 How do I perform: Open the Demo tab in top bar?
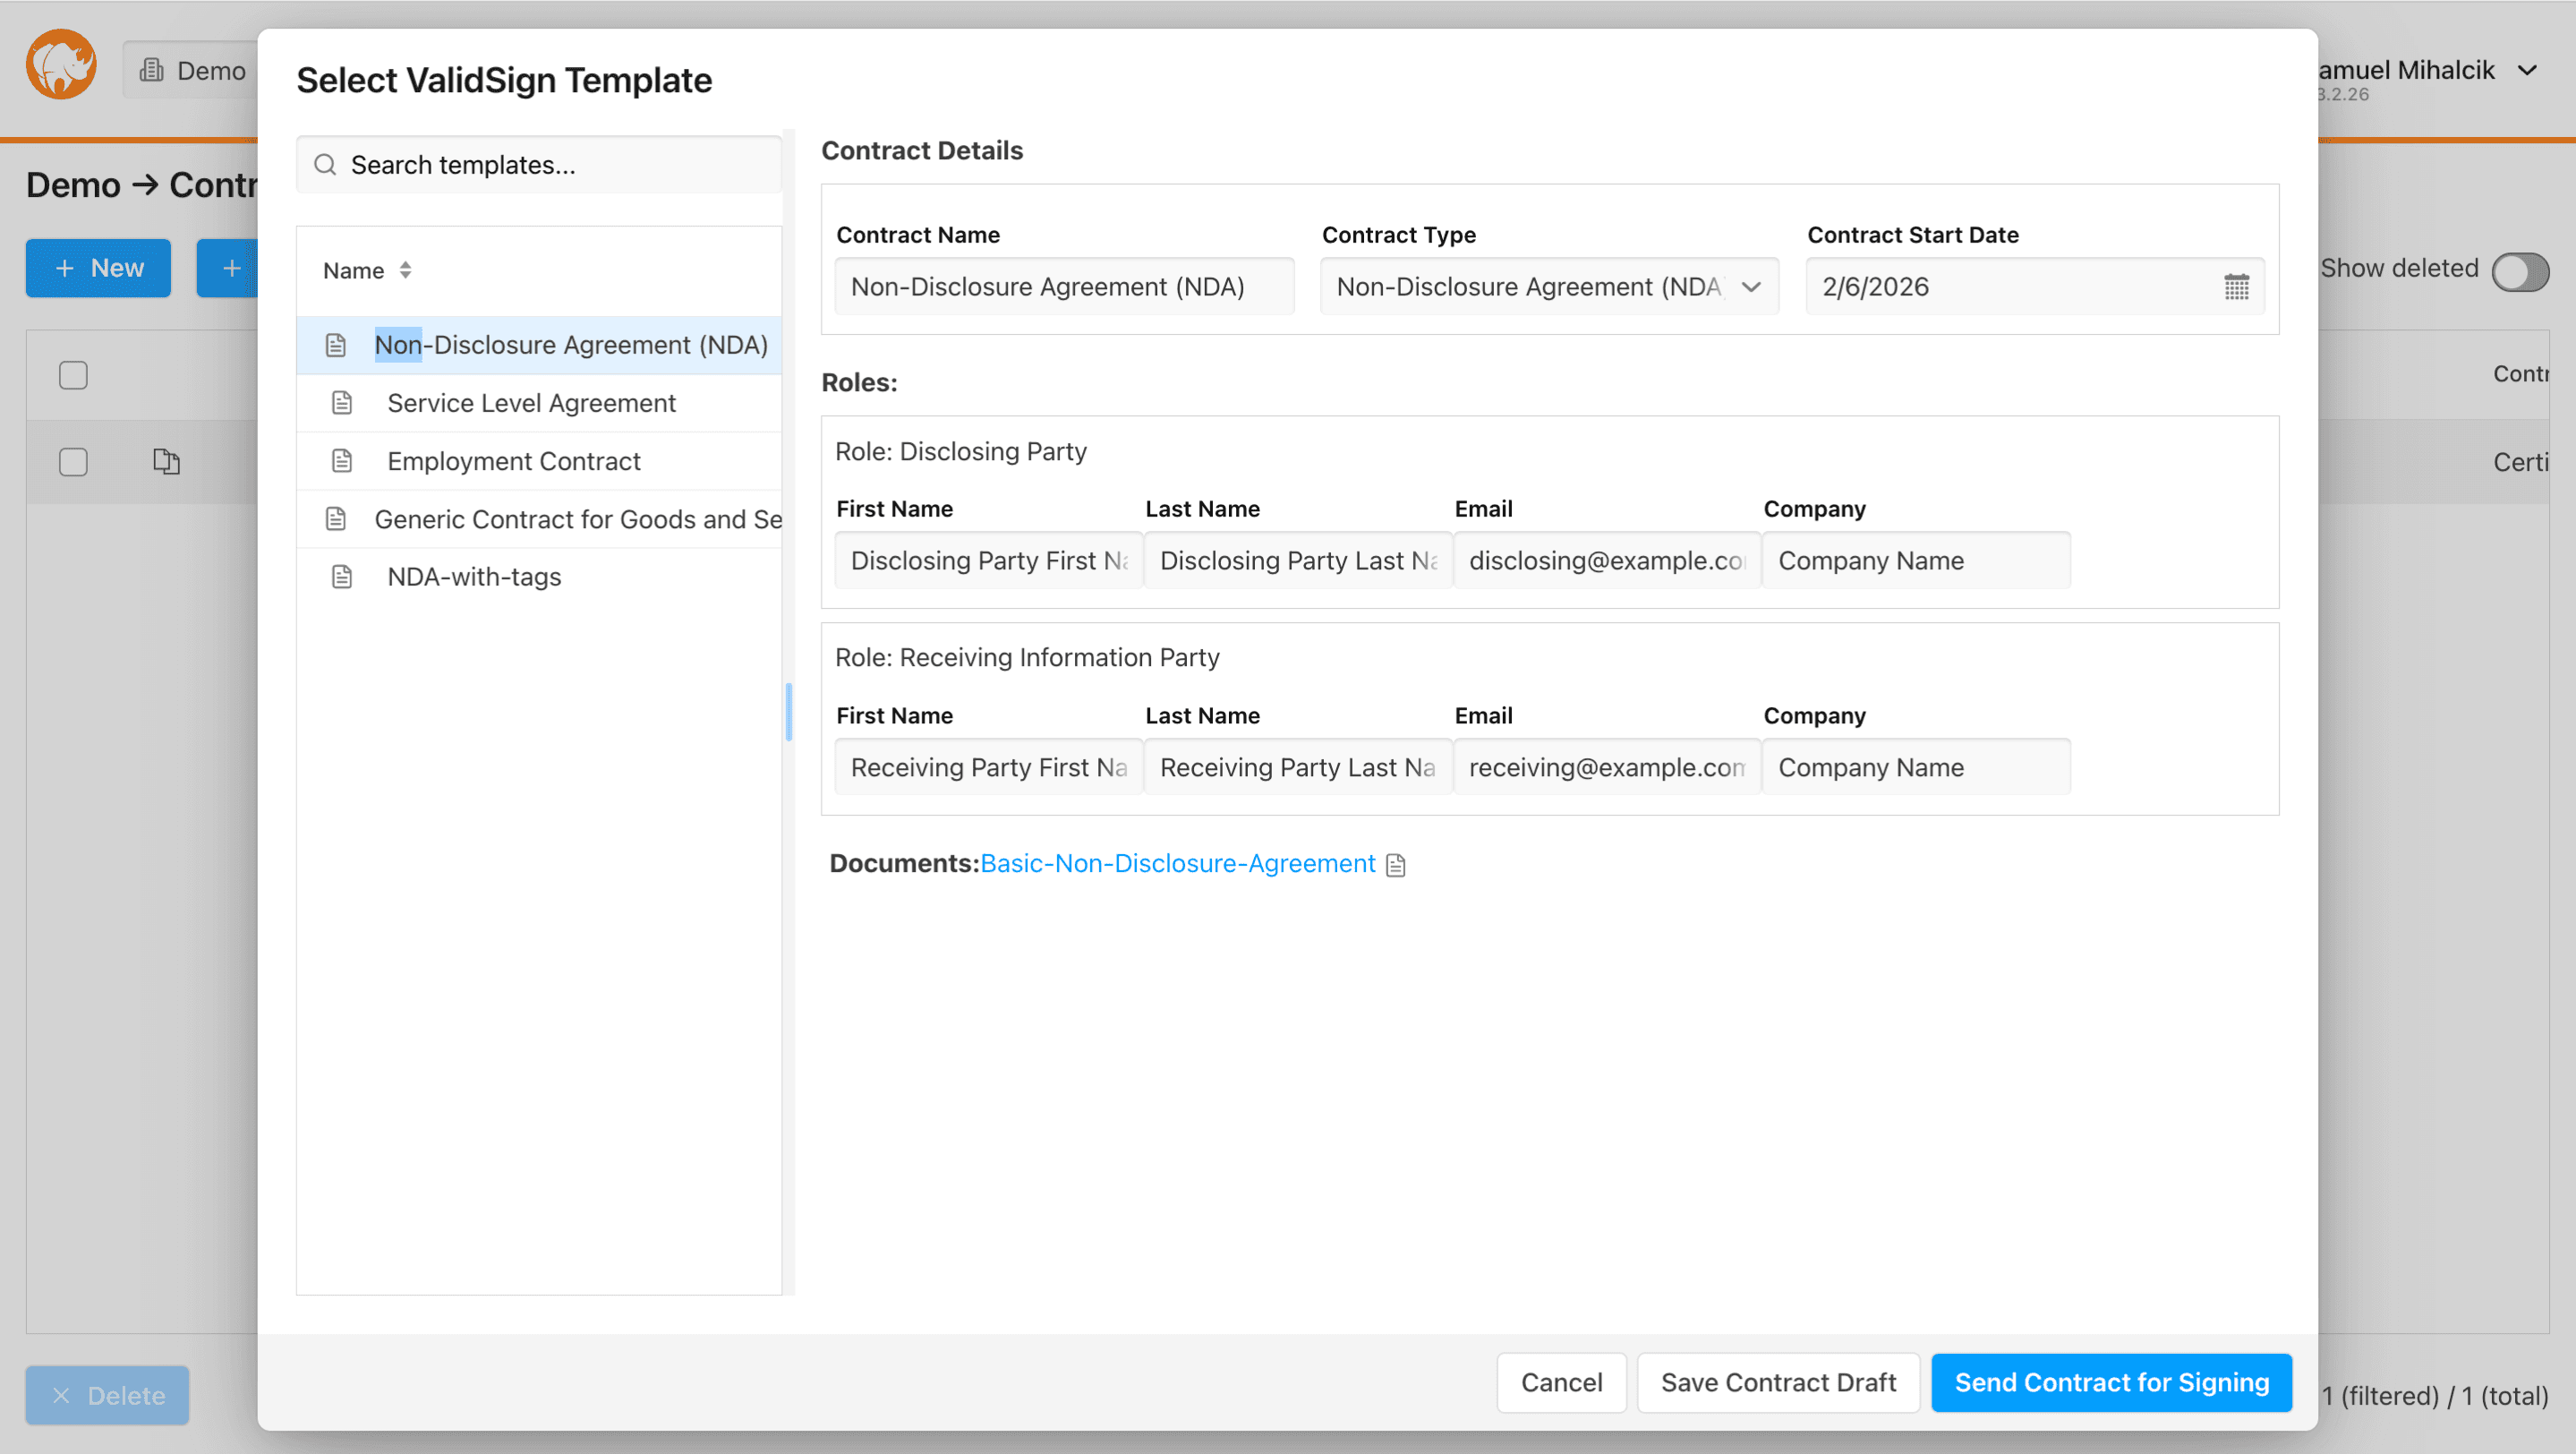click(193, 70)
